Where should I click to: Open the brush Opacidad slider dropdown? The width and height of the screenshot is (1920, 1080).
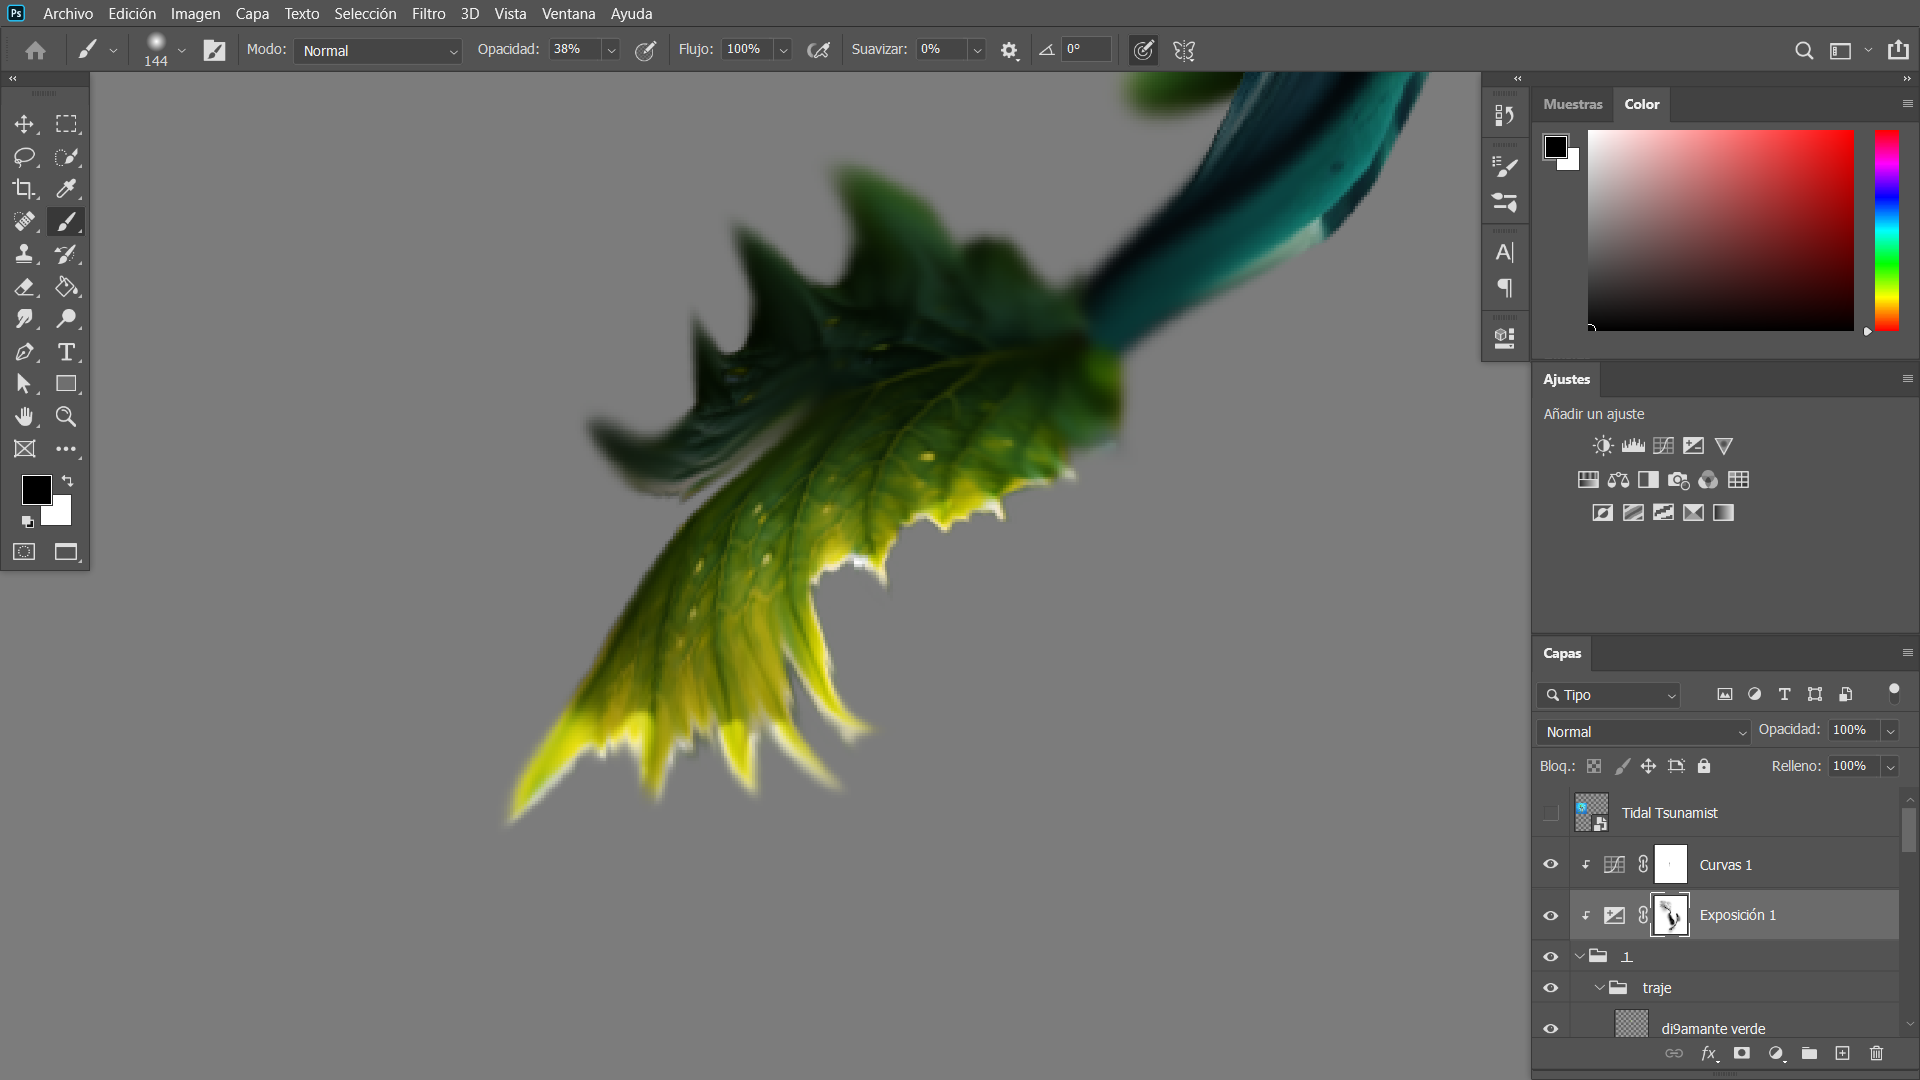point(611,50)
